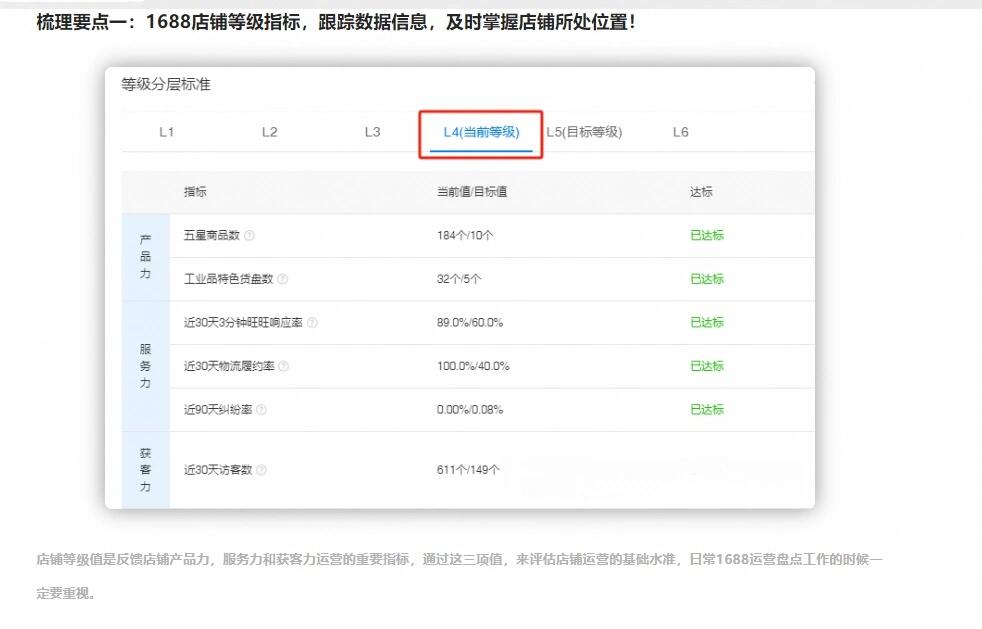Open help icon beside 工业品特色货盘数
This screenshot has width=982, height=629.
[x=282, y=279]
